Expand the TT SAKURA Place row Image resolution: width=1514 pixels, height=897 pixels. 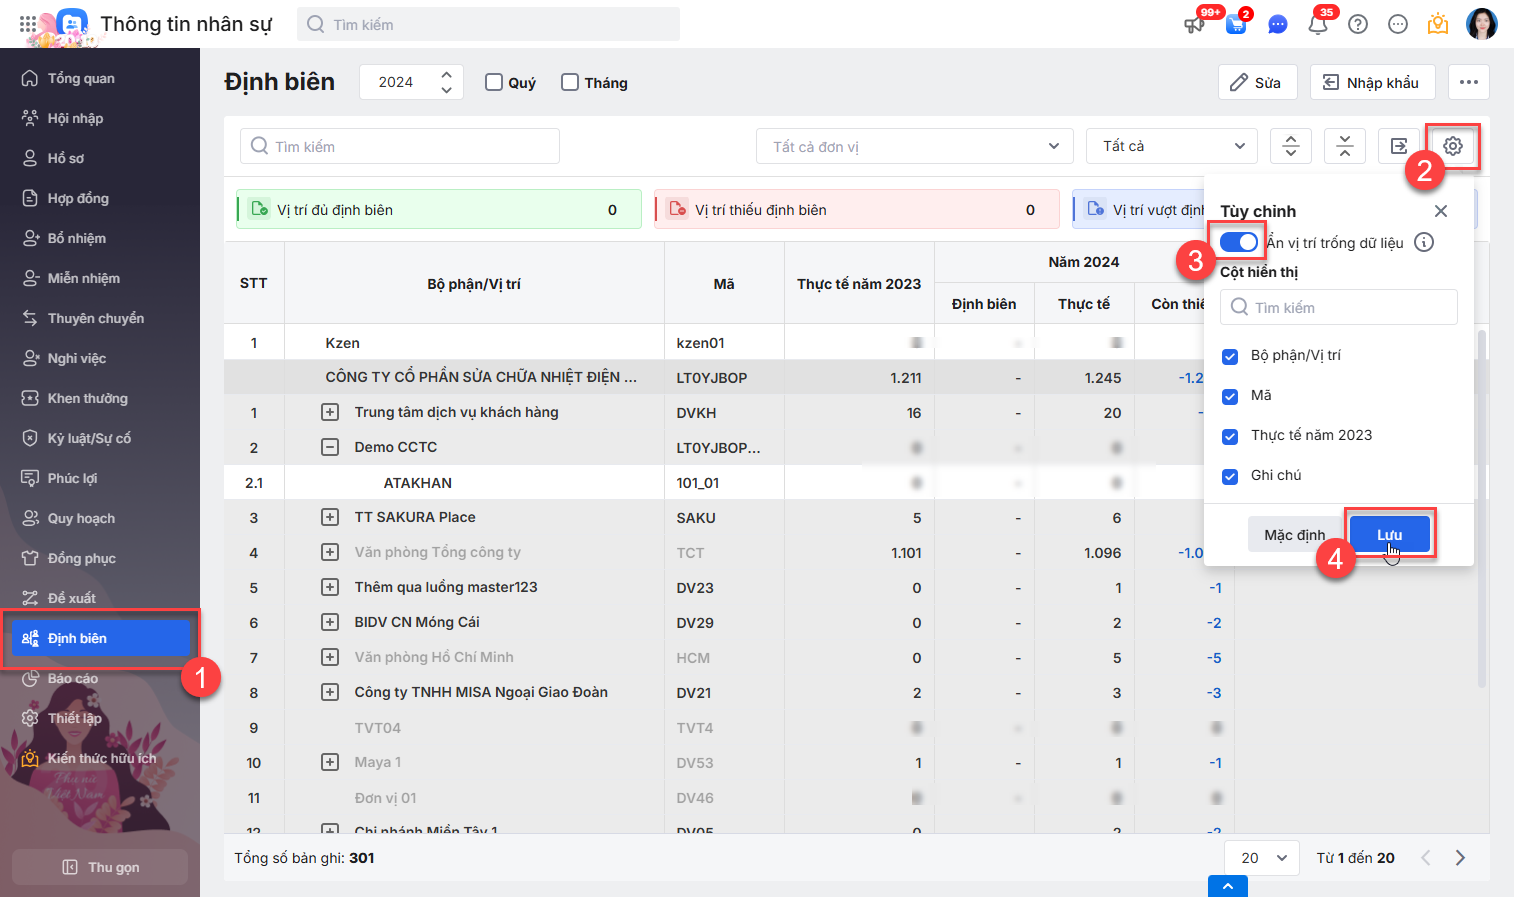(x=330, y=517)
